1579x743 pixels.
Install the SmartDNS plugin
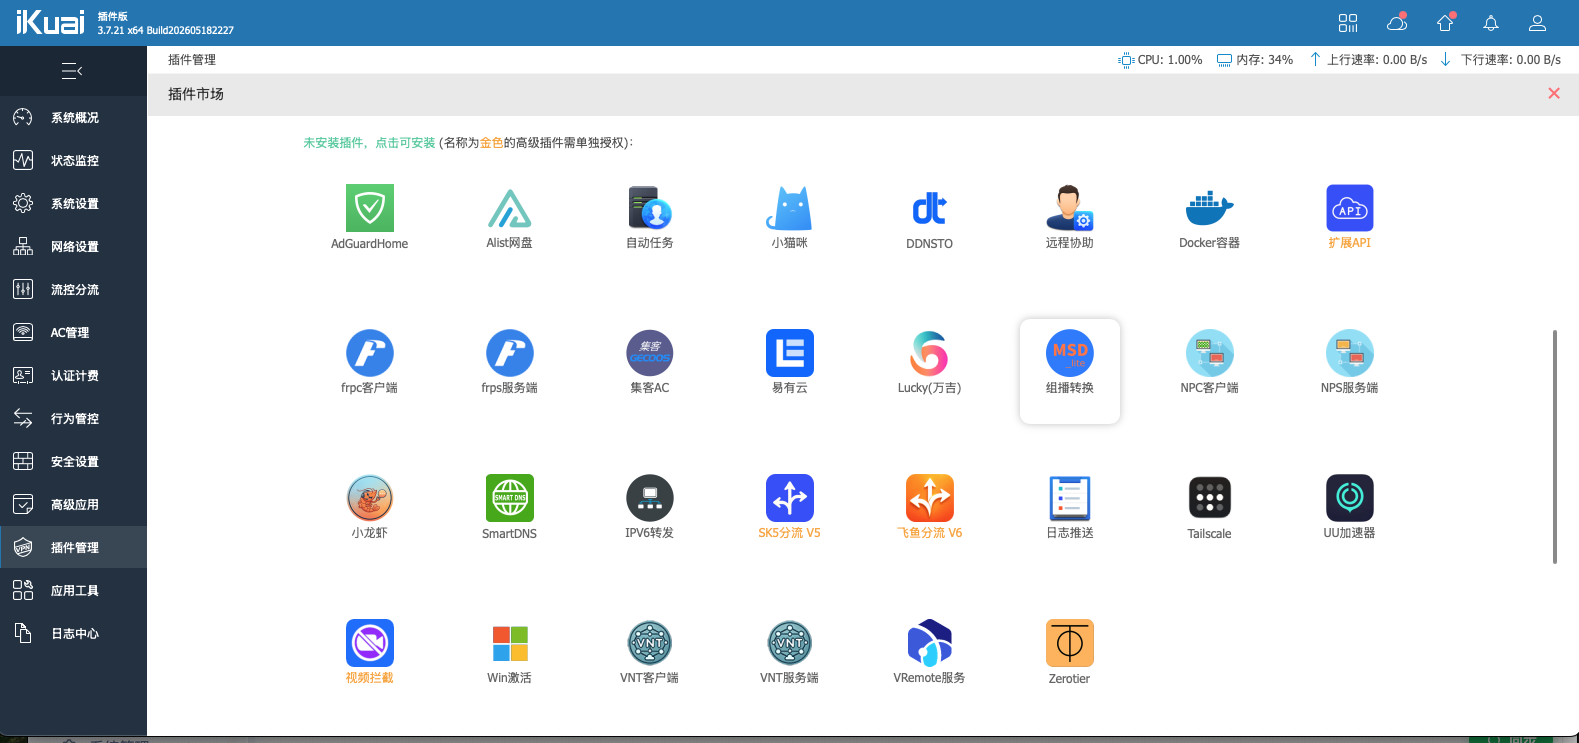point(510,498)
